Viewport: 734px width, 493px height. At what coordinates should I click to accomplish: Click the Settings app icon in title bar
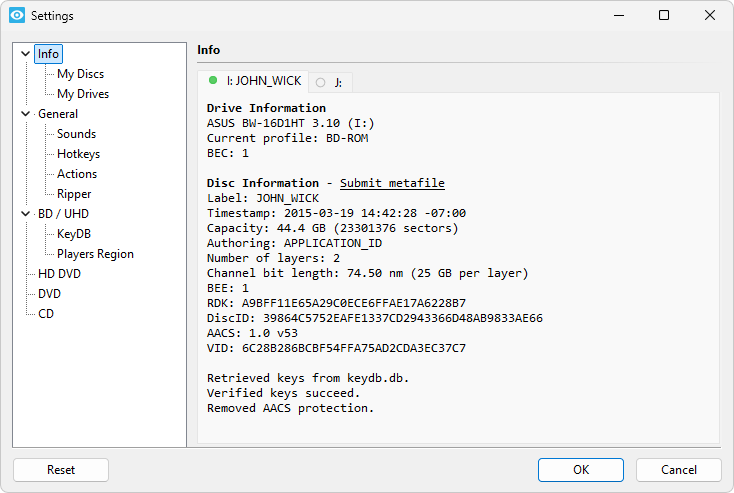[16, 16]
